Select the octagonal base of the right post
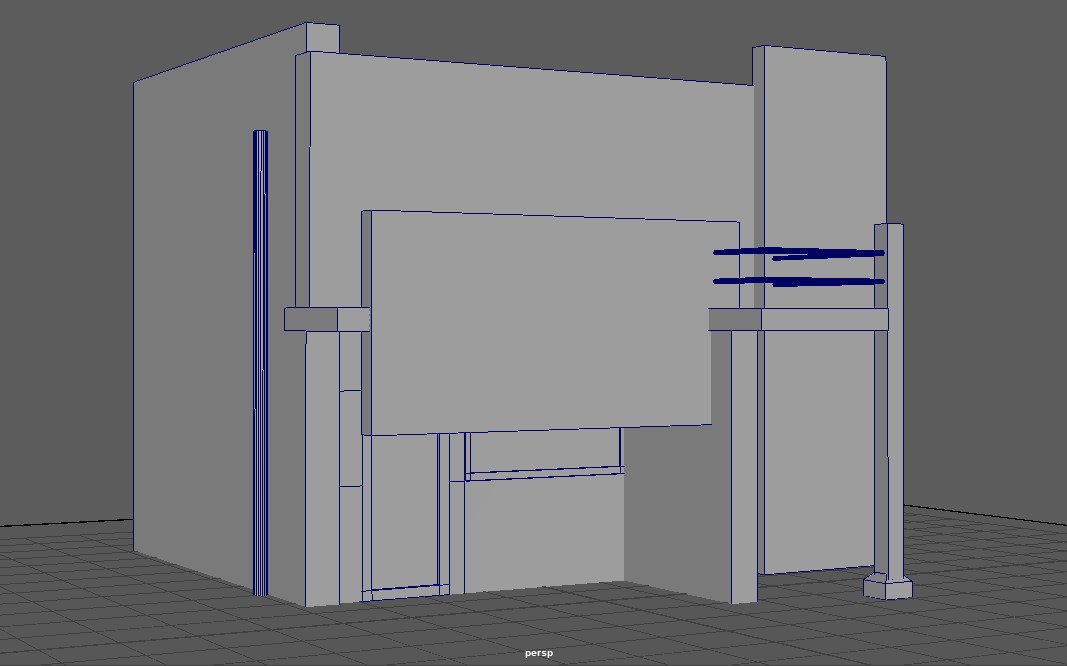Viewport: 1067px width, 666px height. coord(887,586)
